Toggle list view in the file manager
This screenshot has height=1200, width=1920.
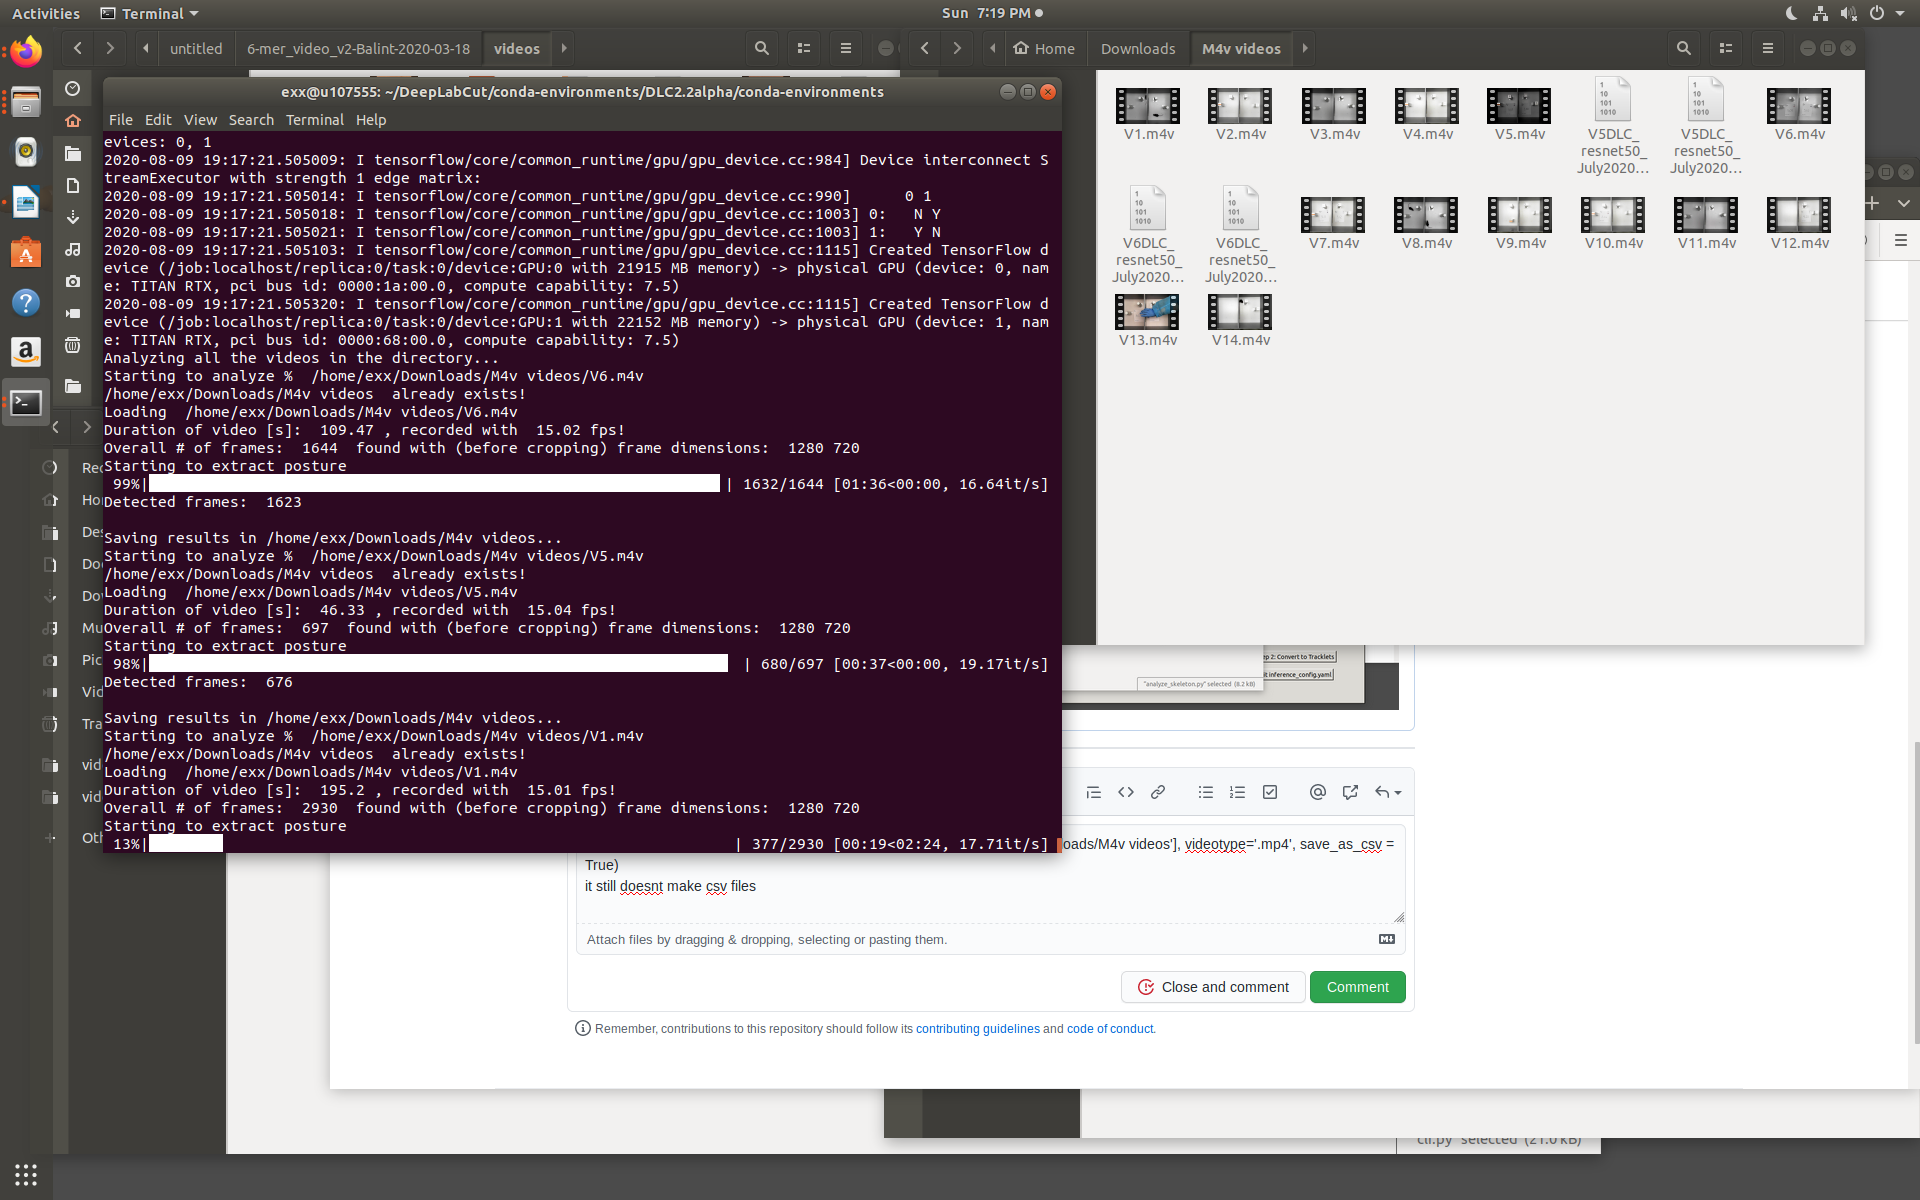pyautogui.click(x=1726, y=48)
